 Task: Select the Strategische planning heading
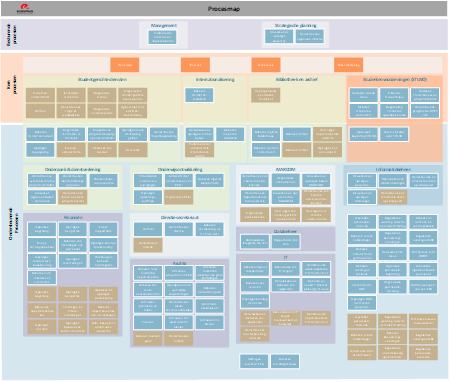click(x=295, y=25)
